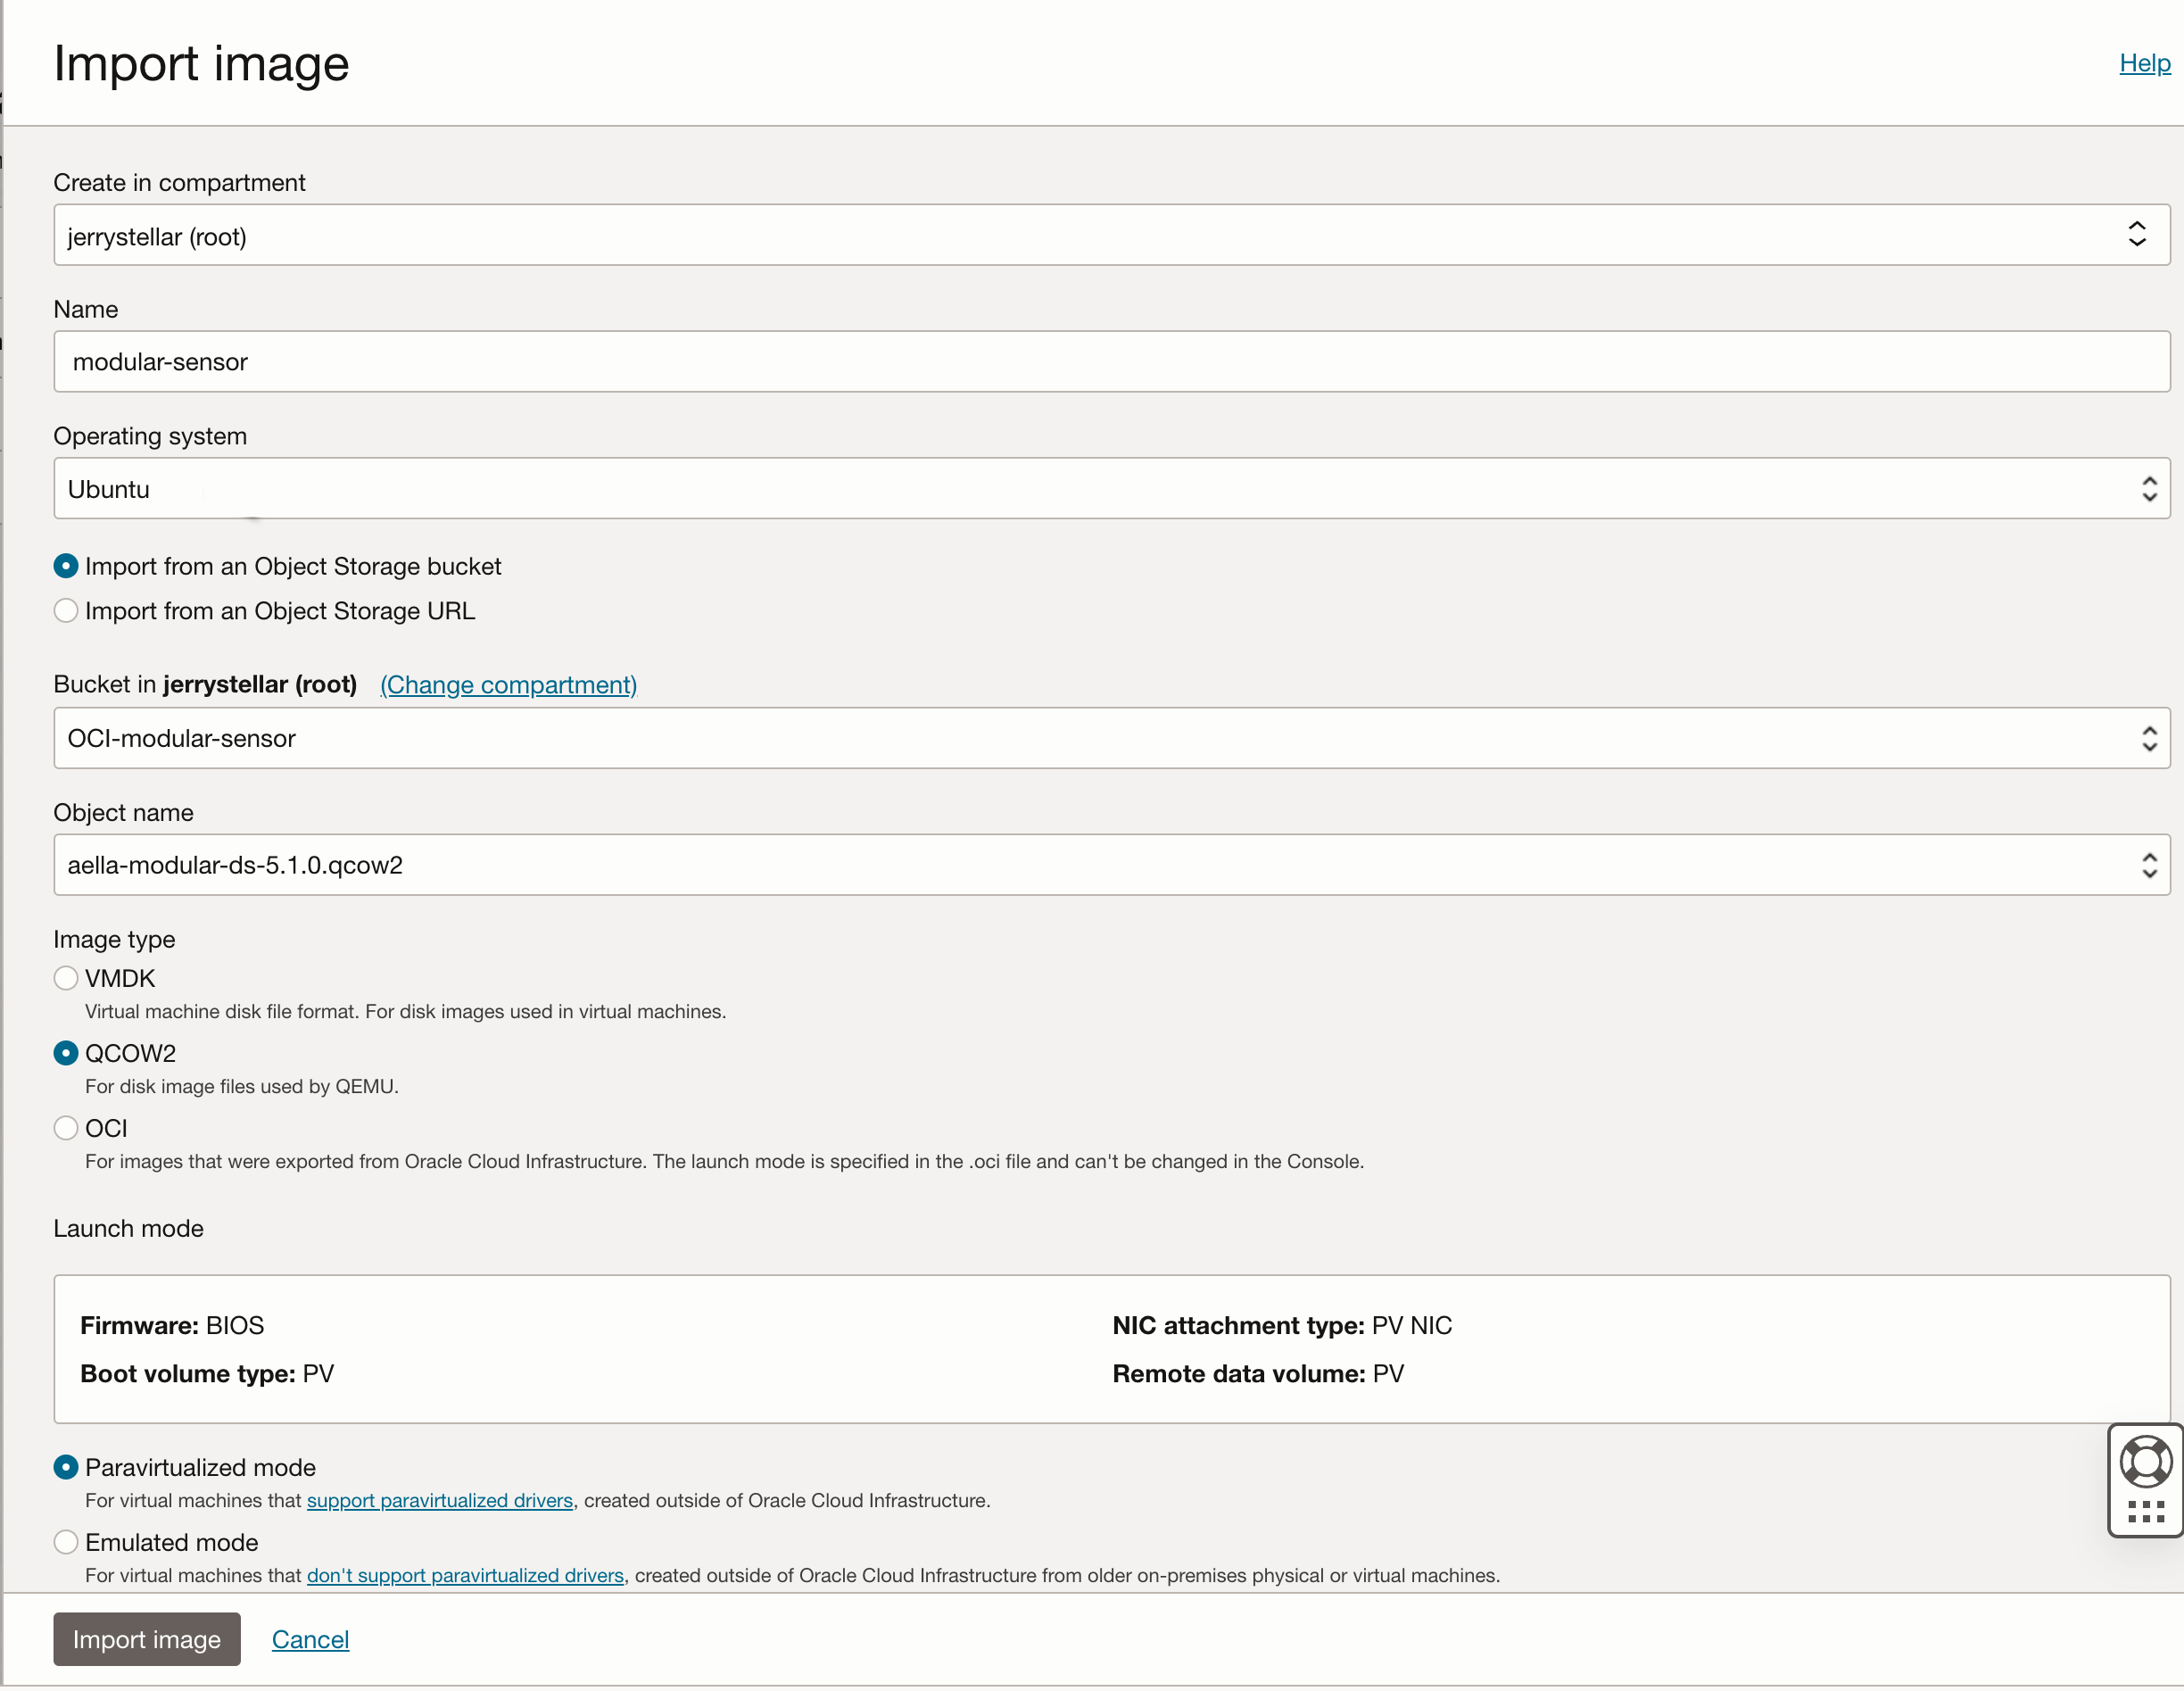Open the Object name dropdown
The width and height of the screenshot is (2184, 1691).
tap(1110, 865)
